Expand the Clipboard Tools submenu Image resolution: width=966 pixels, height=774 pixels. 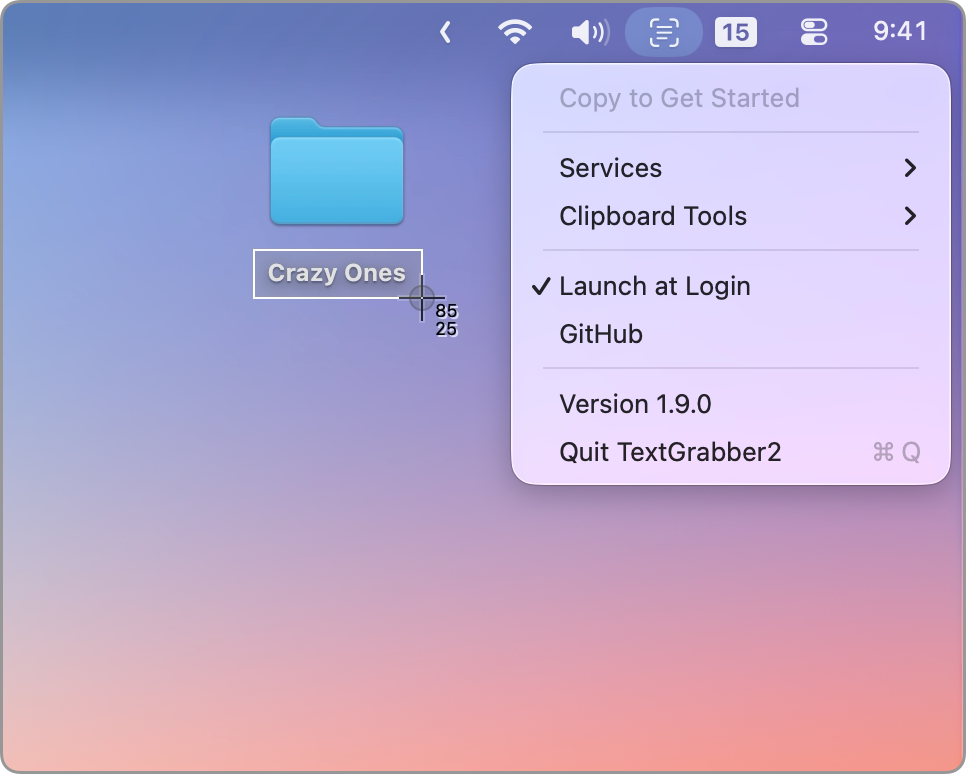652,216
